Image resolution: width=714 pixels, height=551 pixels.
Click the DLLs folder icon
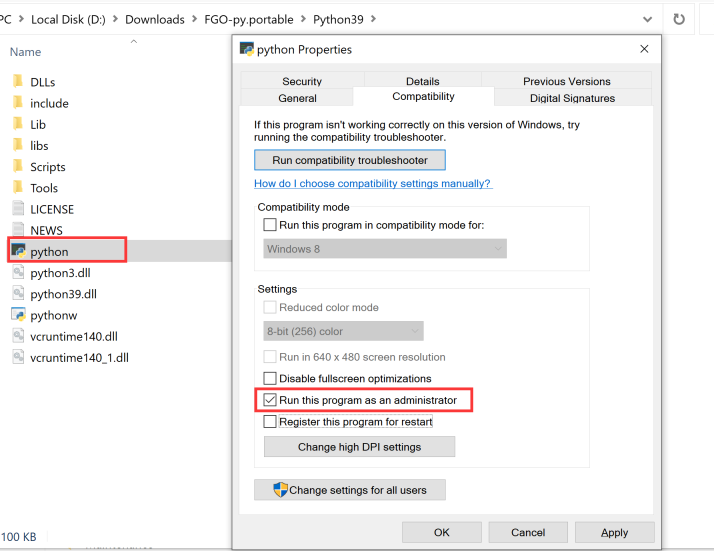[x=18, y=82]
